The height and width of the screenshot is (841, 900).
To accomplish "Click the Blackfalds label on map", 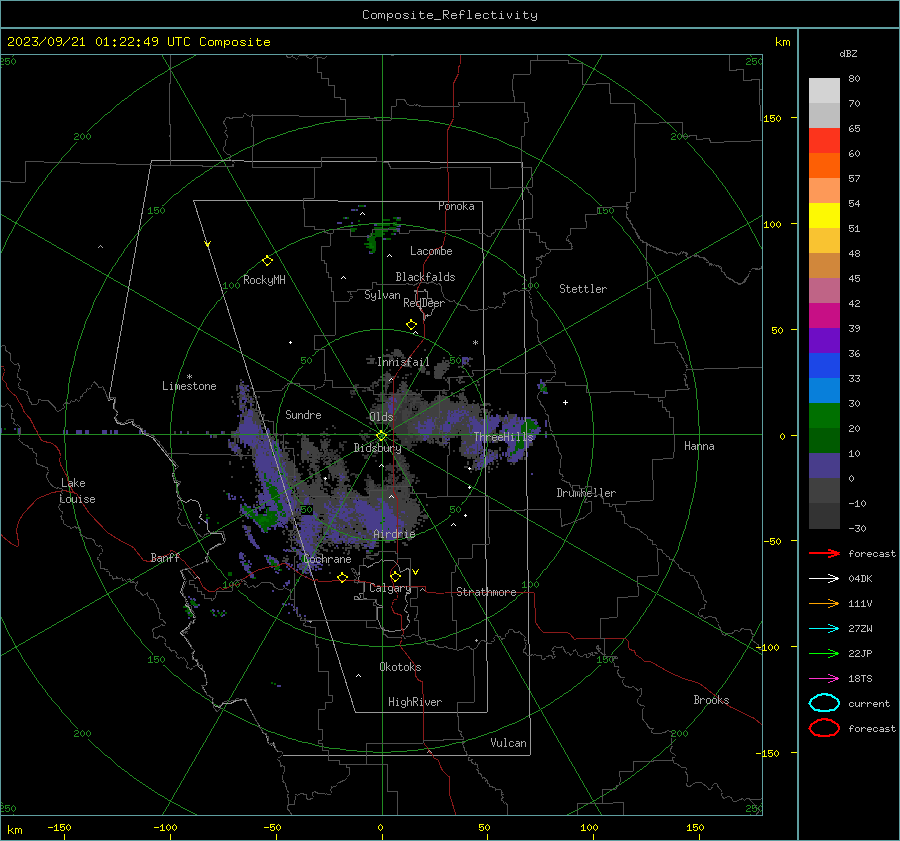I will coord(425,277).
